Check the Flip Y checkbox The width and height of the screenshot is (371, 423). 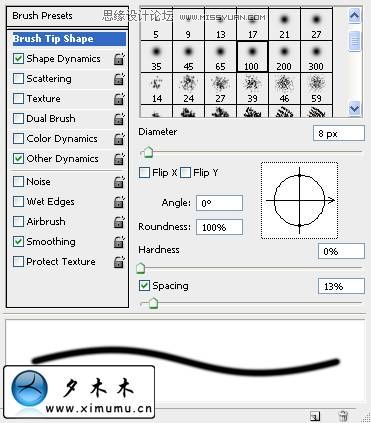[185, 173]
